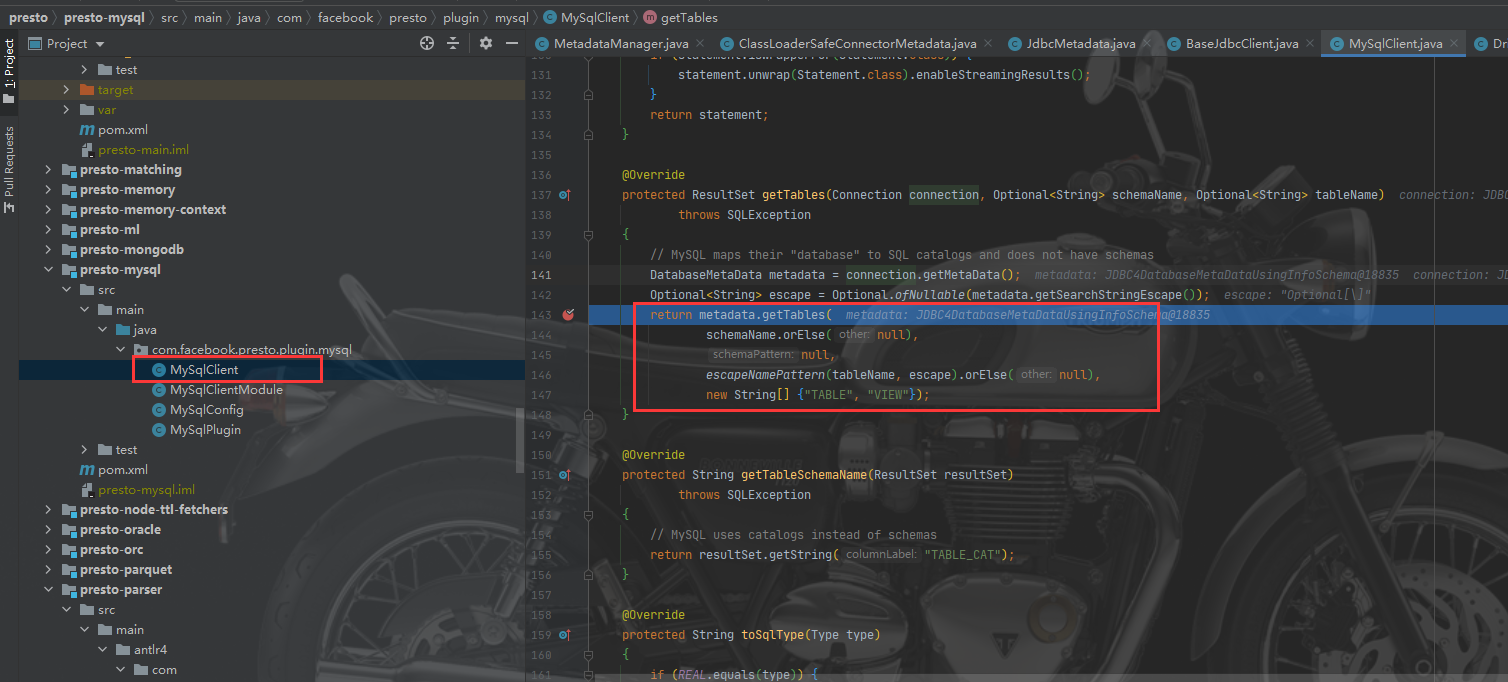Screen dimensions: 1508x682
Task: Expand the presto-memory module
Action: (x=48, y=190)
